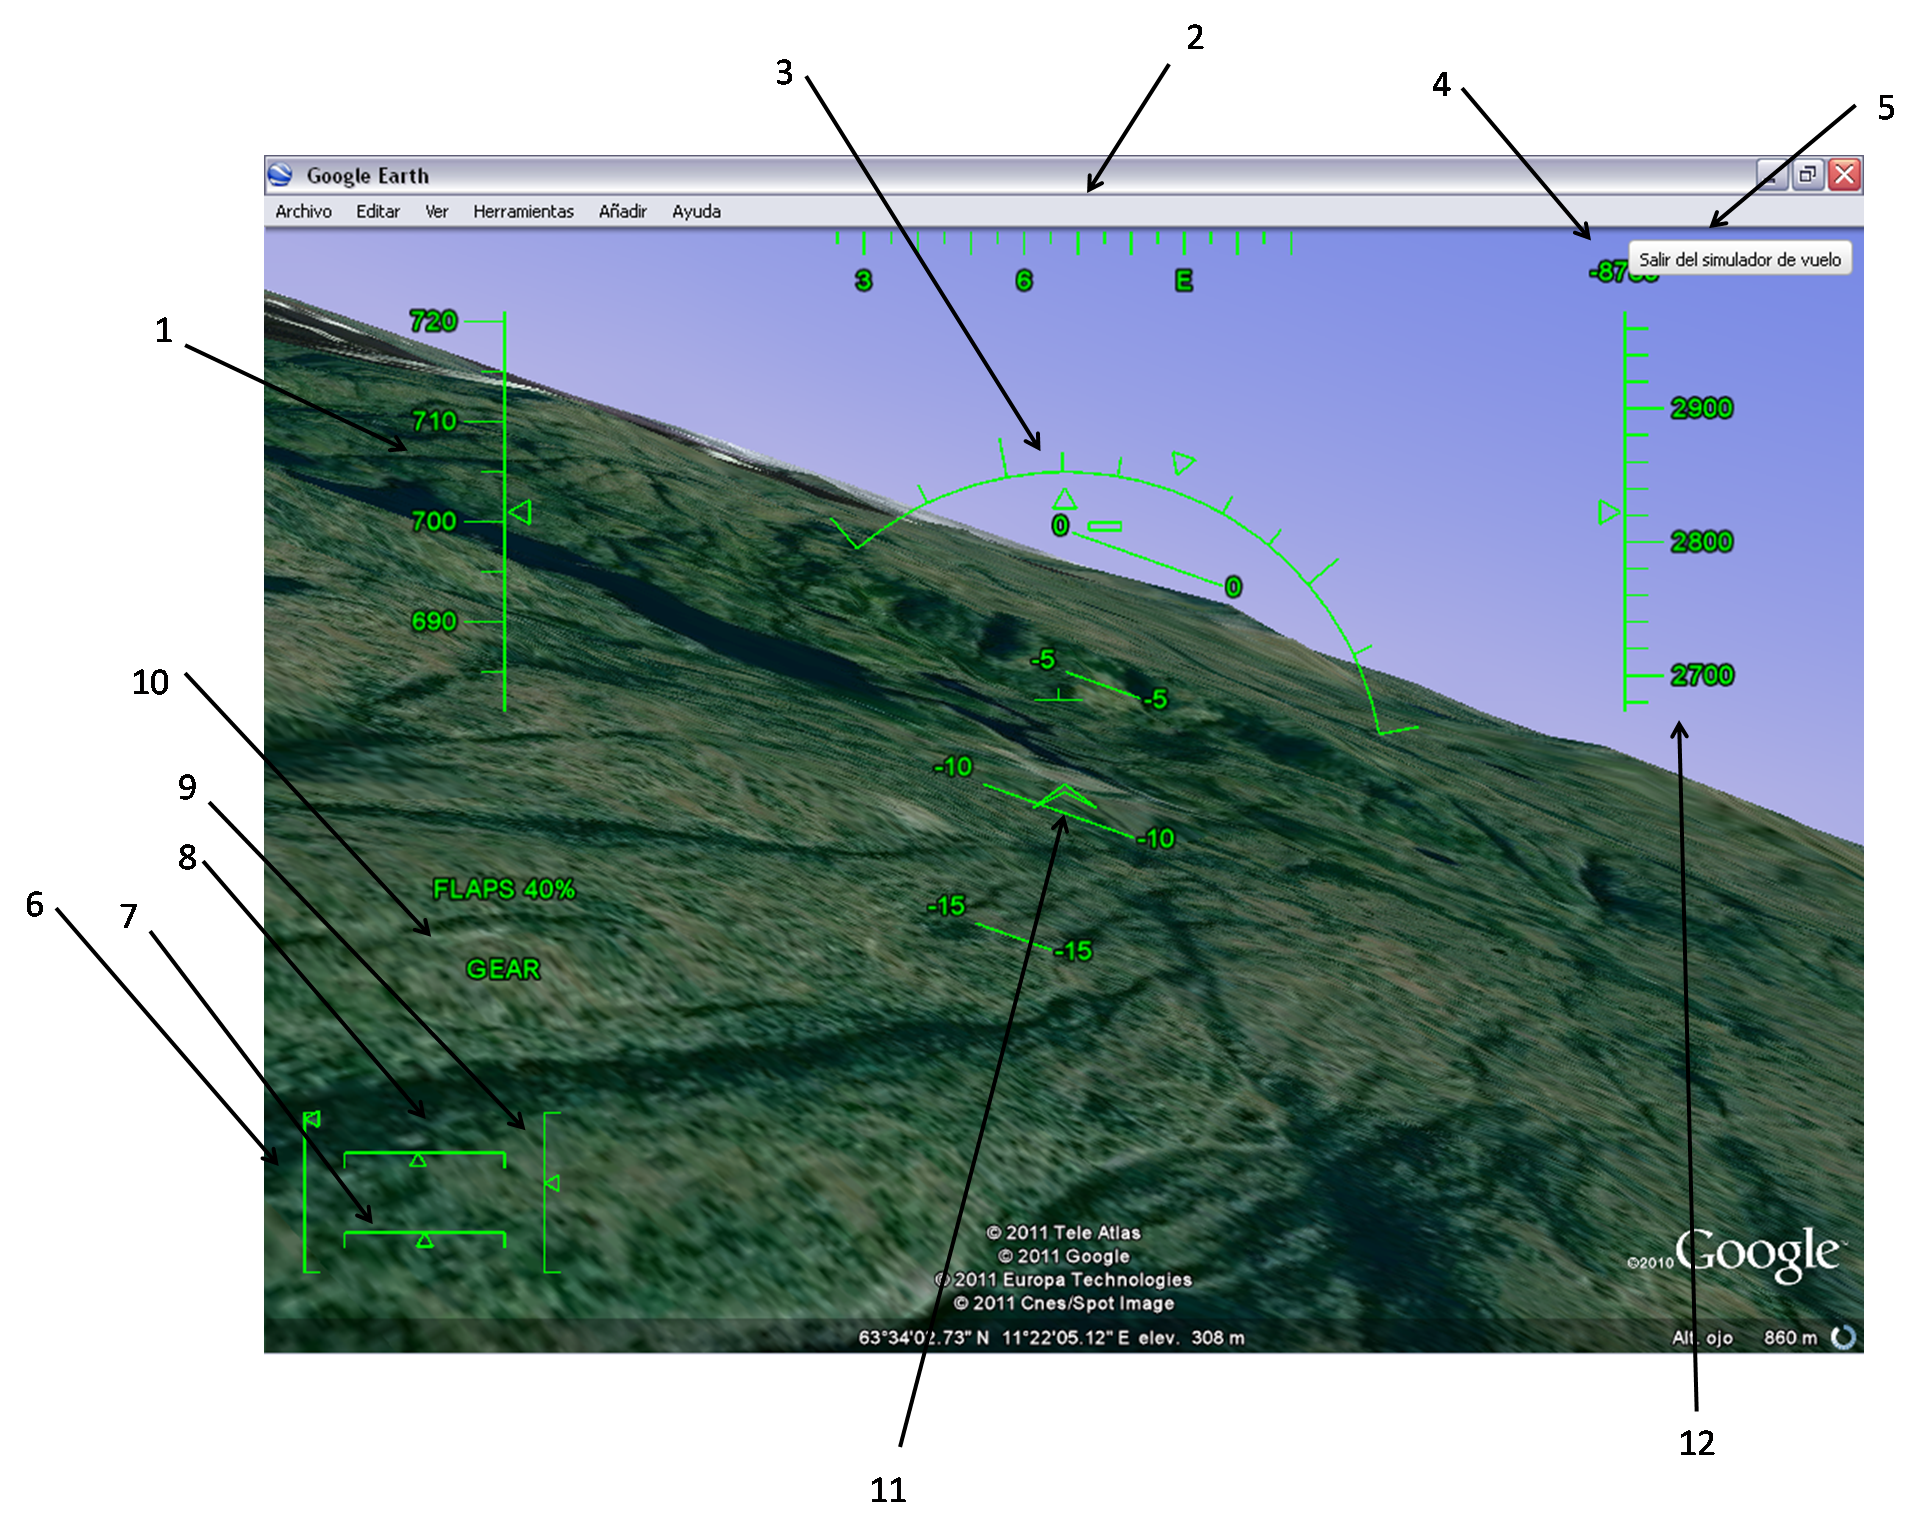Open the Ayuda menu
The image size is (1919, 1520).
(696, 211)
